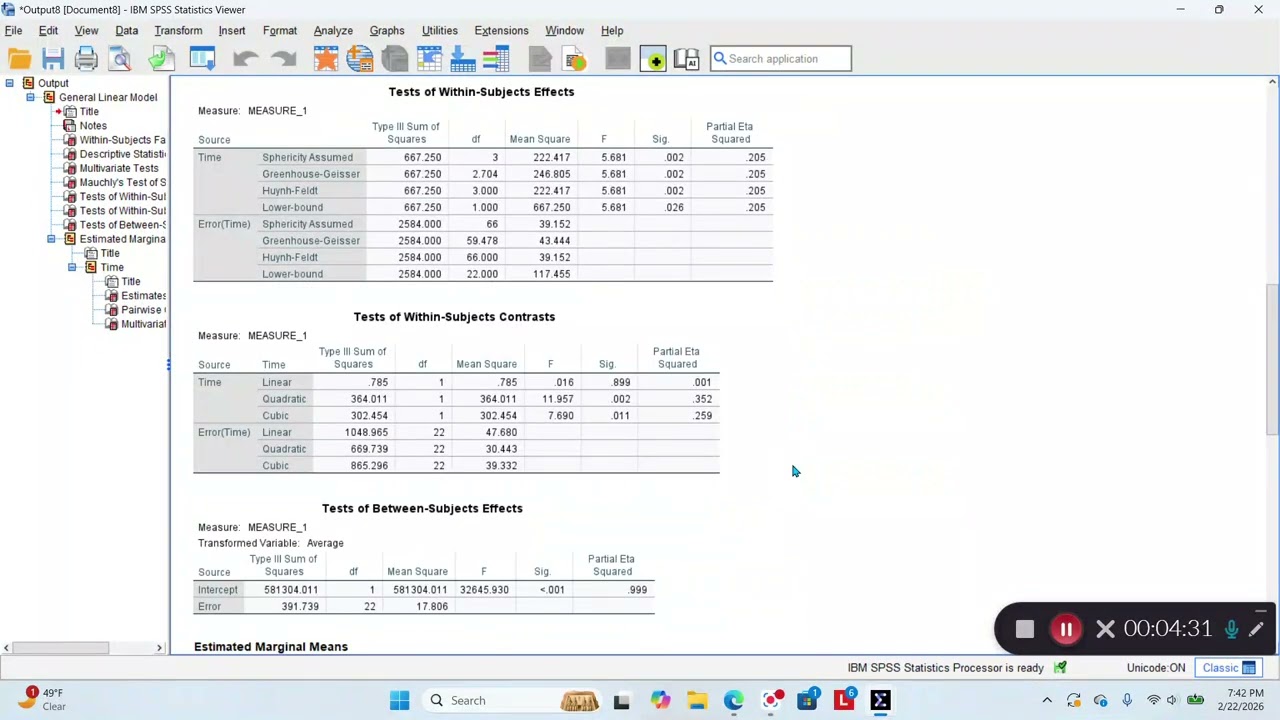
Task: Open the Windows Start menu
Action: (x=399, y=701)
